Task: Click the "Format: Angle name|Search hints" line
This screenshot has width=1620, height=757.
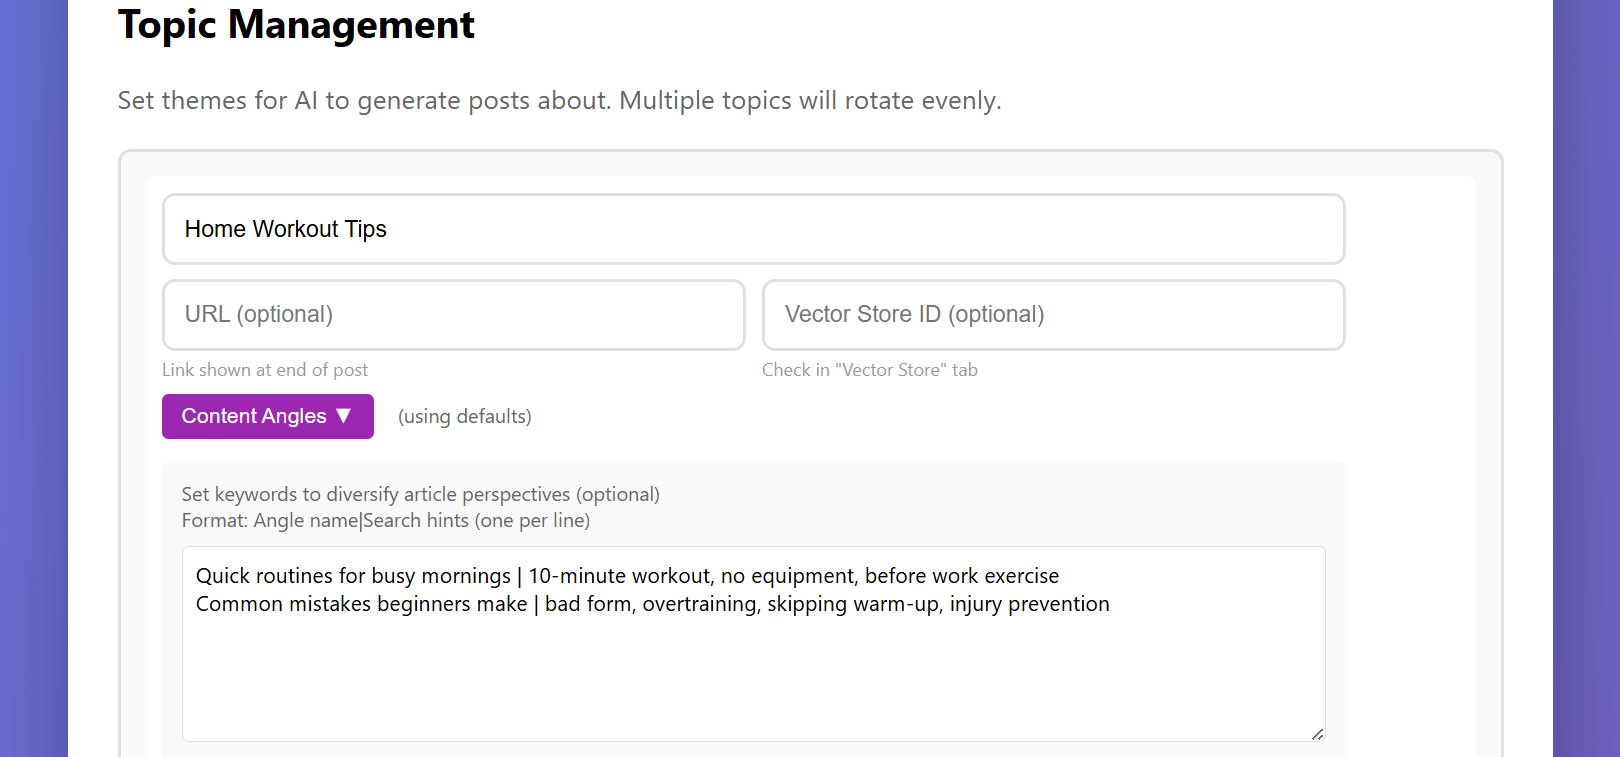Action: pyautogui.click(x=385, y=521)
